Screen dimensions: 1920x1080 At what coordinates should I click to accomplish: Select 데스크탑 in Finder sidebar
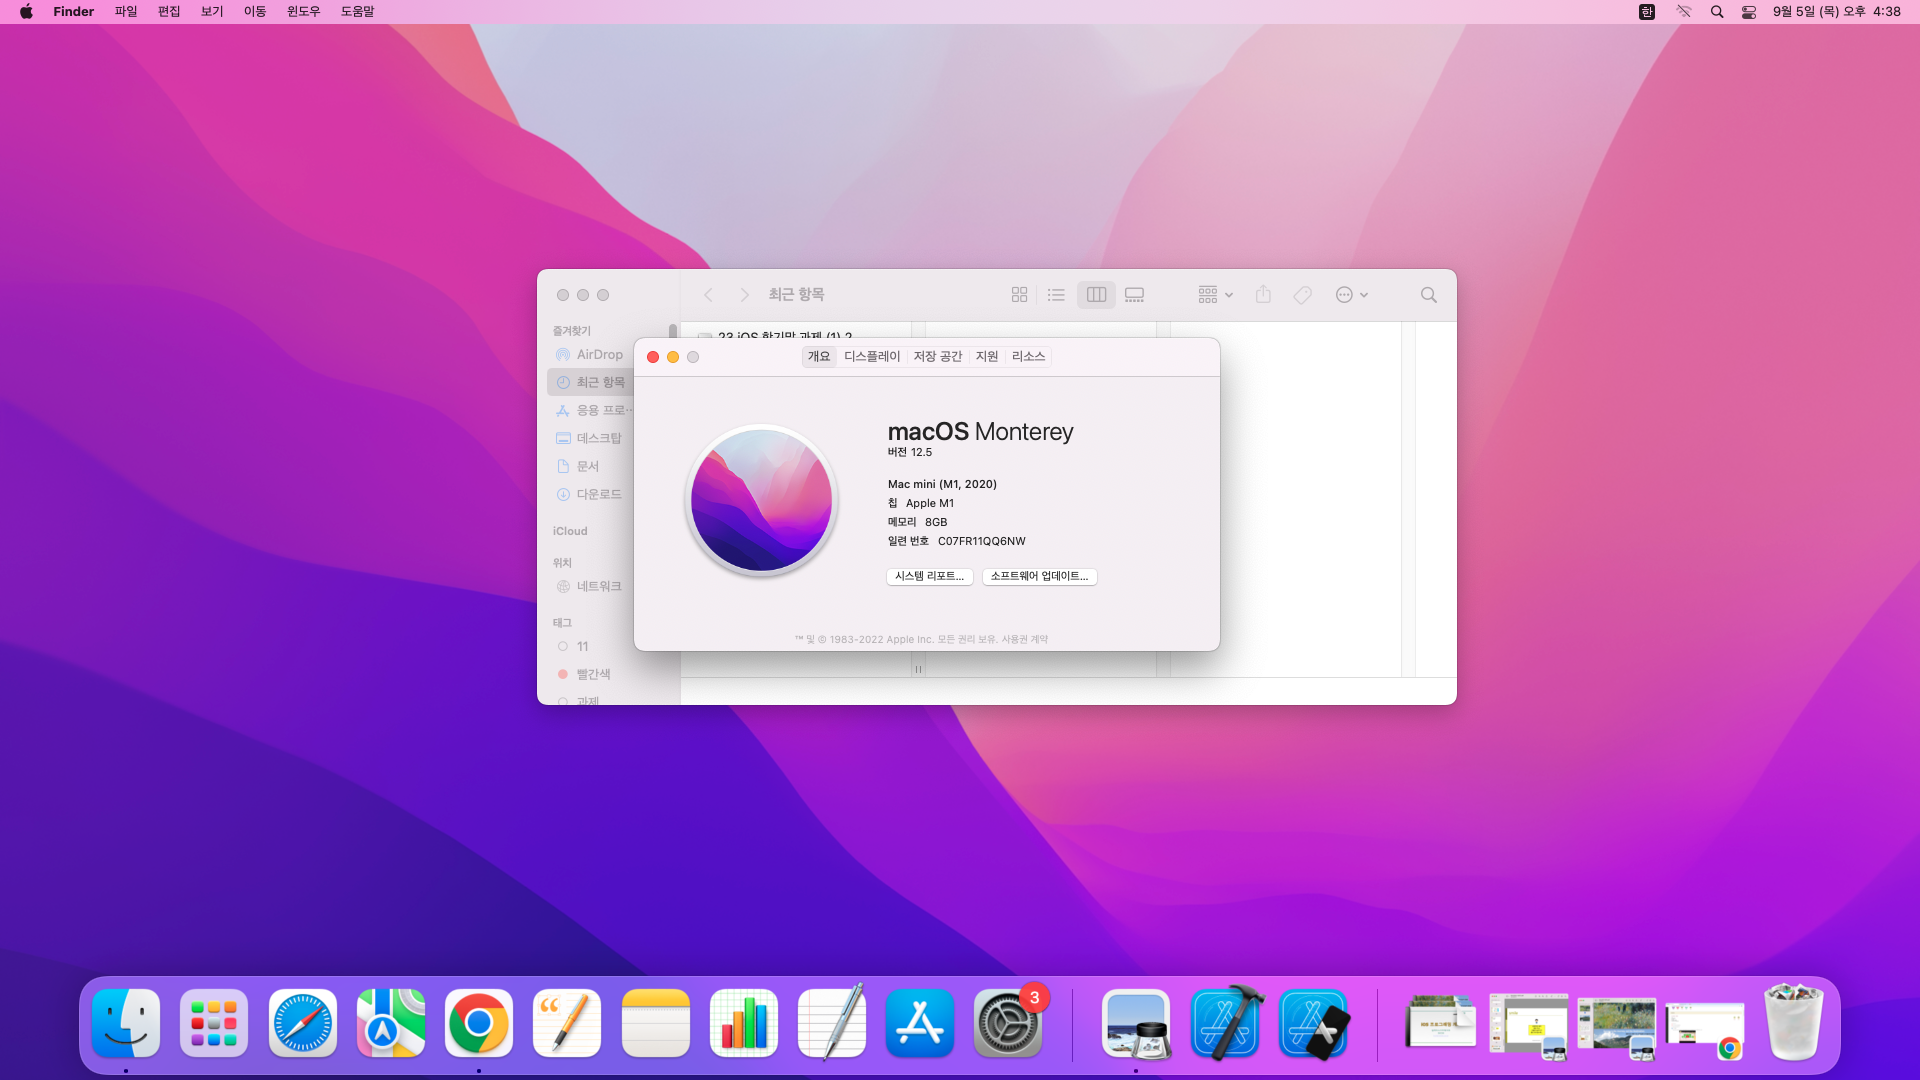590,439
